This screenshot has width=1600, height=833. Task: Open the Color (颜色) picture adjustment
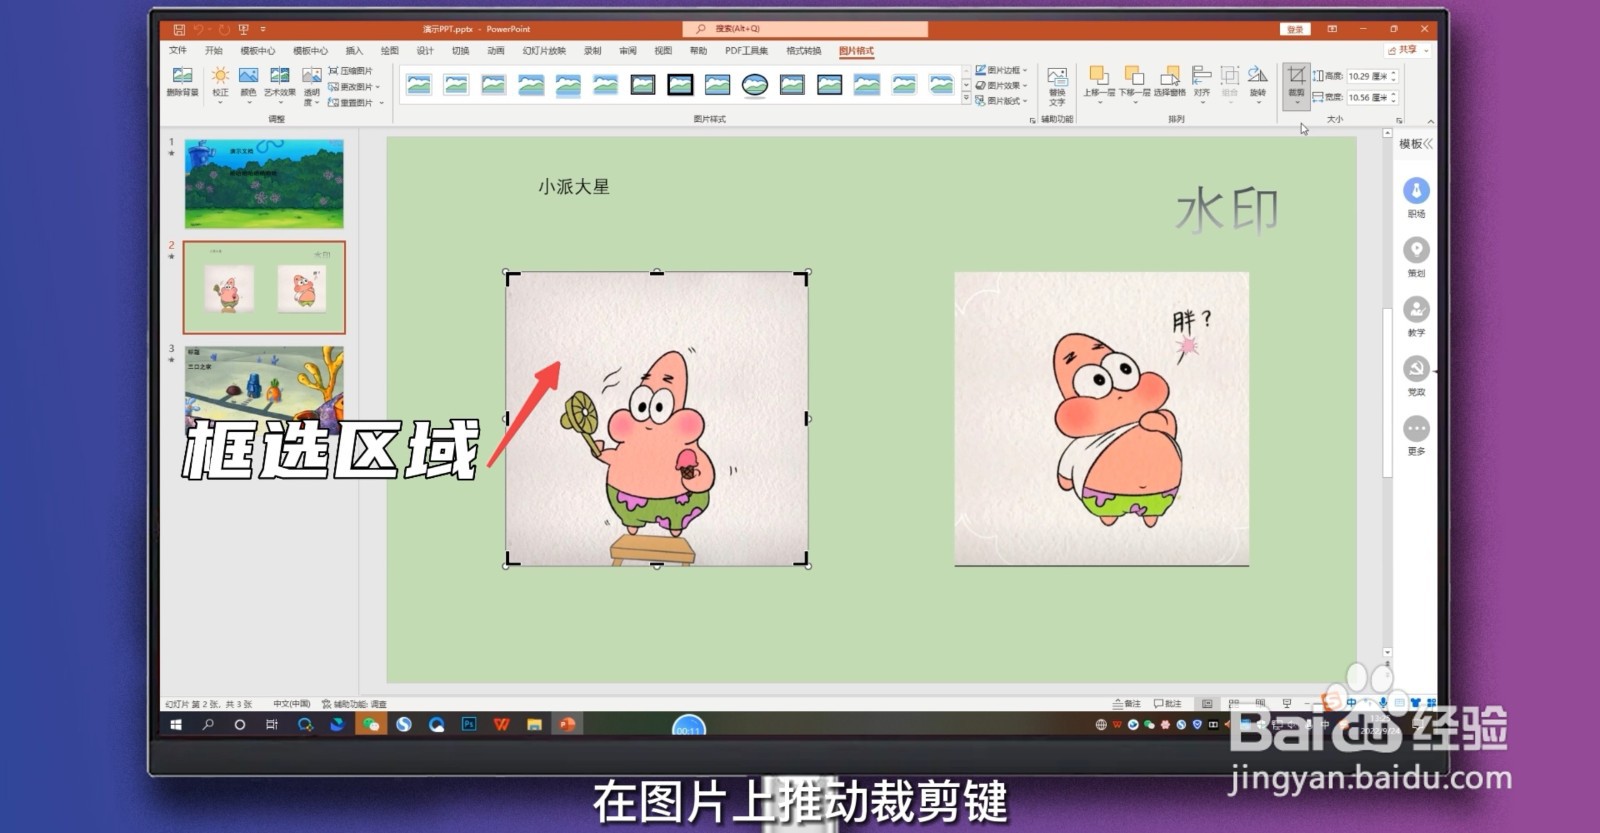248,84
